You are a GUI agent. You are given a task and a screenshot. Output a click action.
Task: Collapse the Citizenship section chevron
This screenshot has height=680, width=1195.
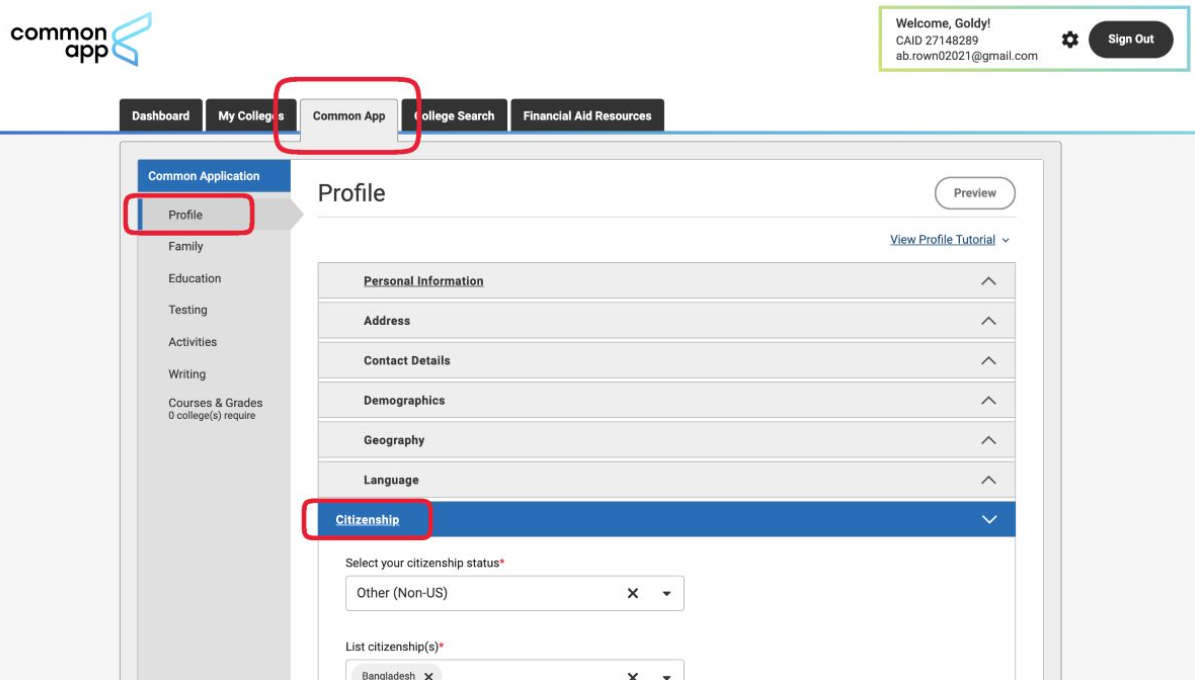tap(988, 520)
